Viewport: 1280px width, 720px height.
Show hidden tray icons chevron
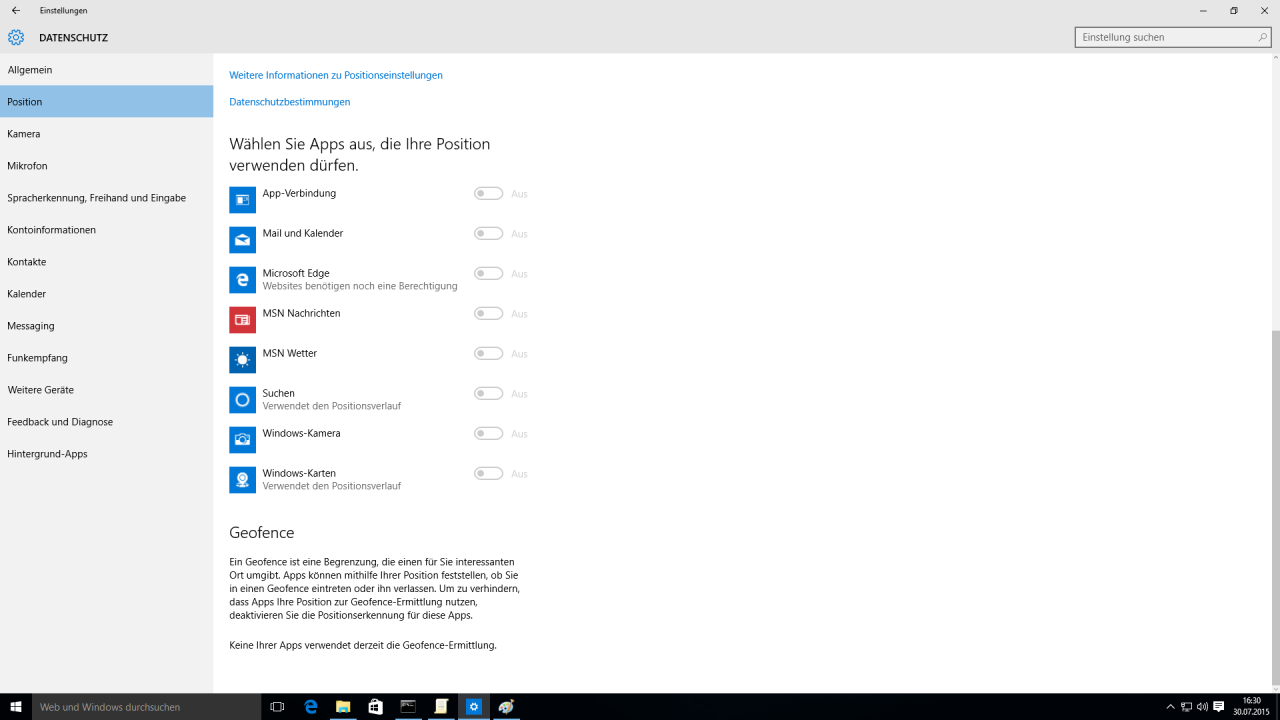(1170, 707)
